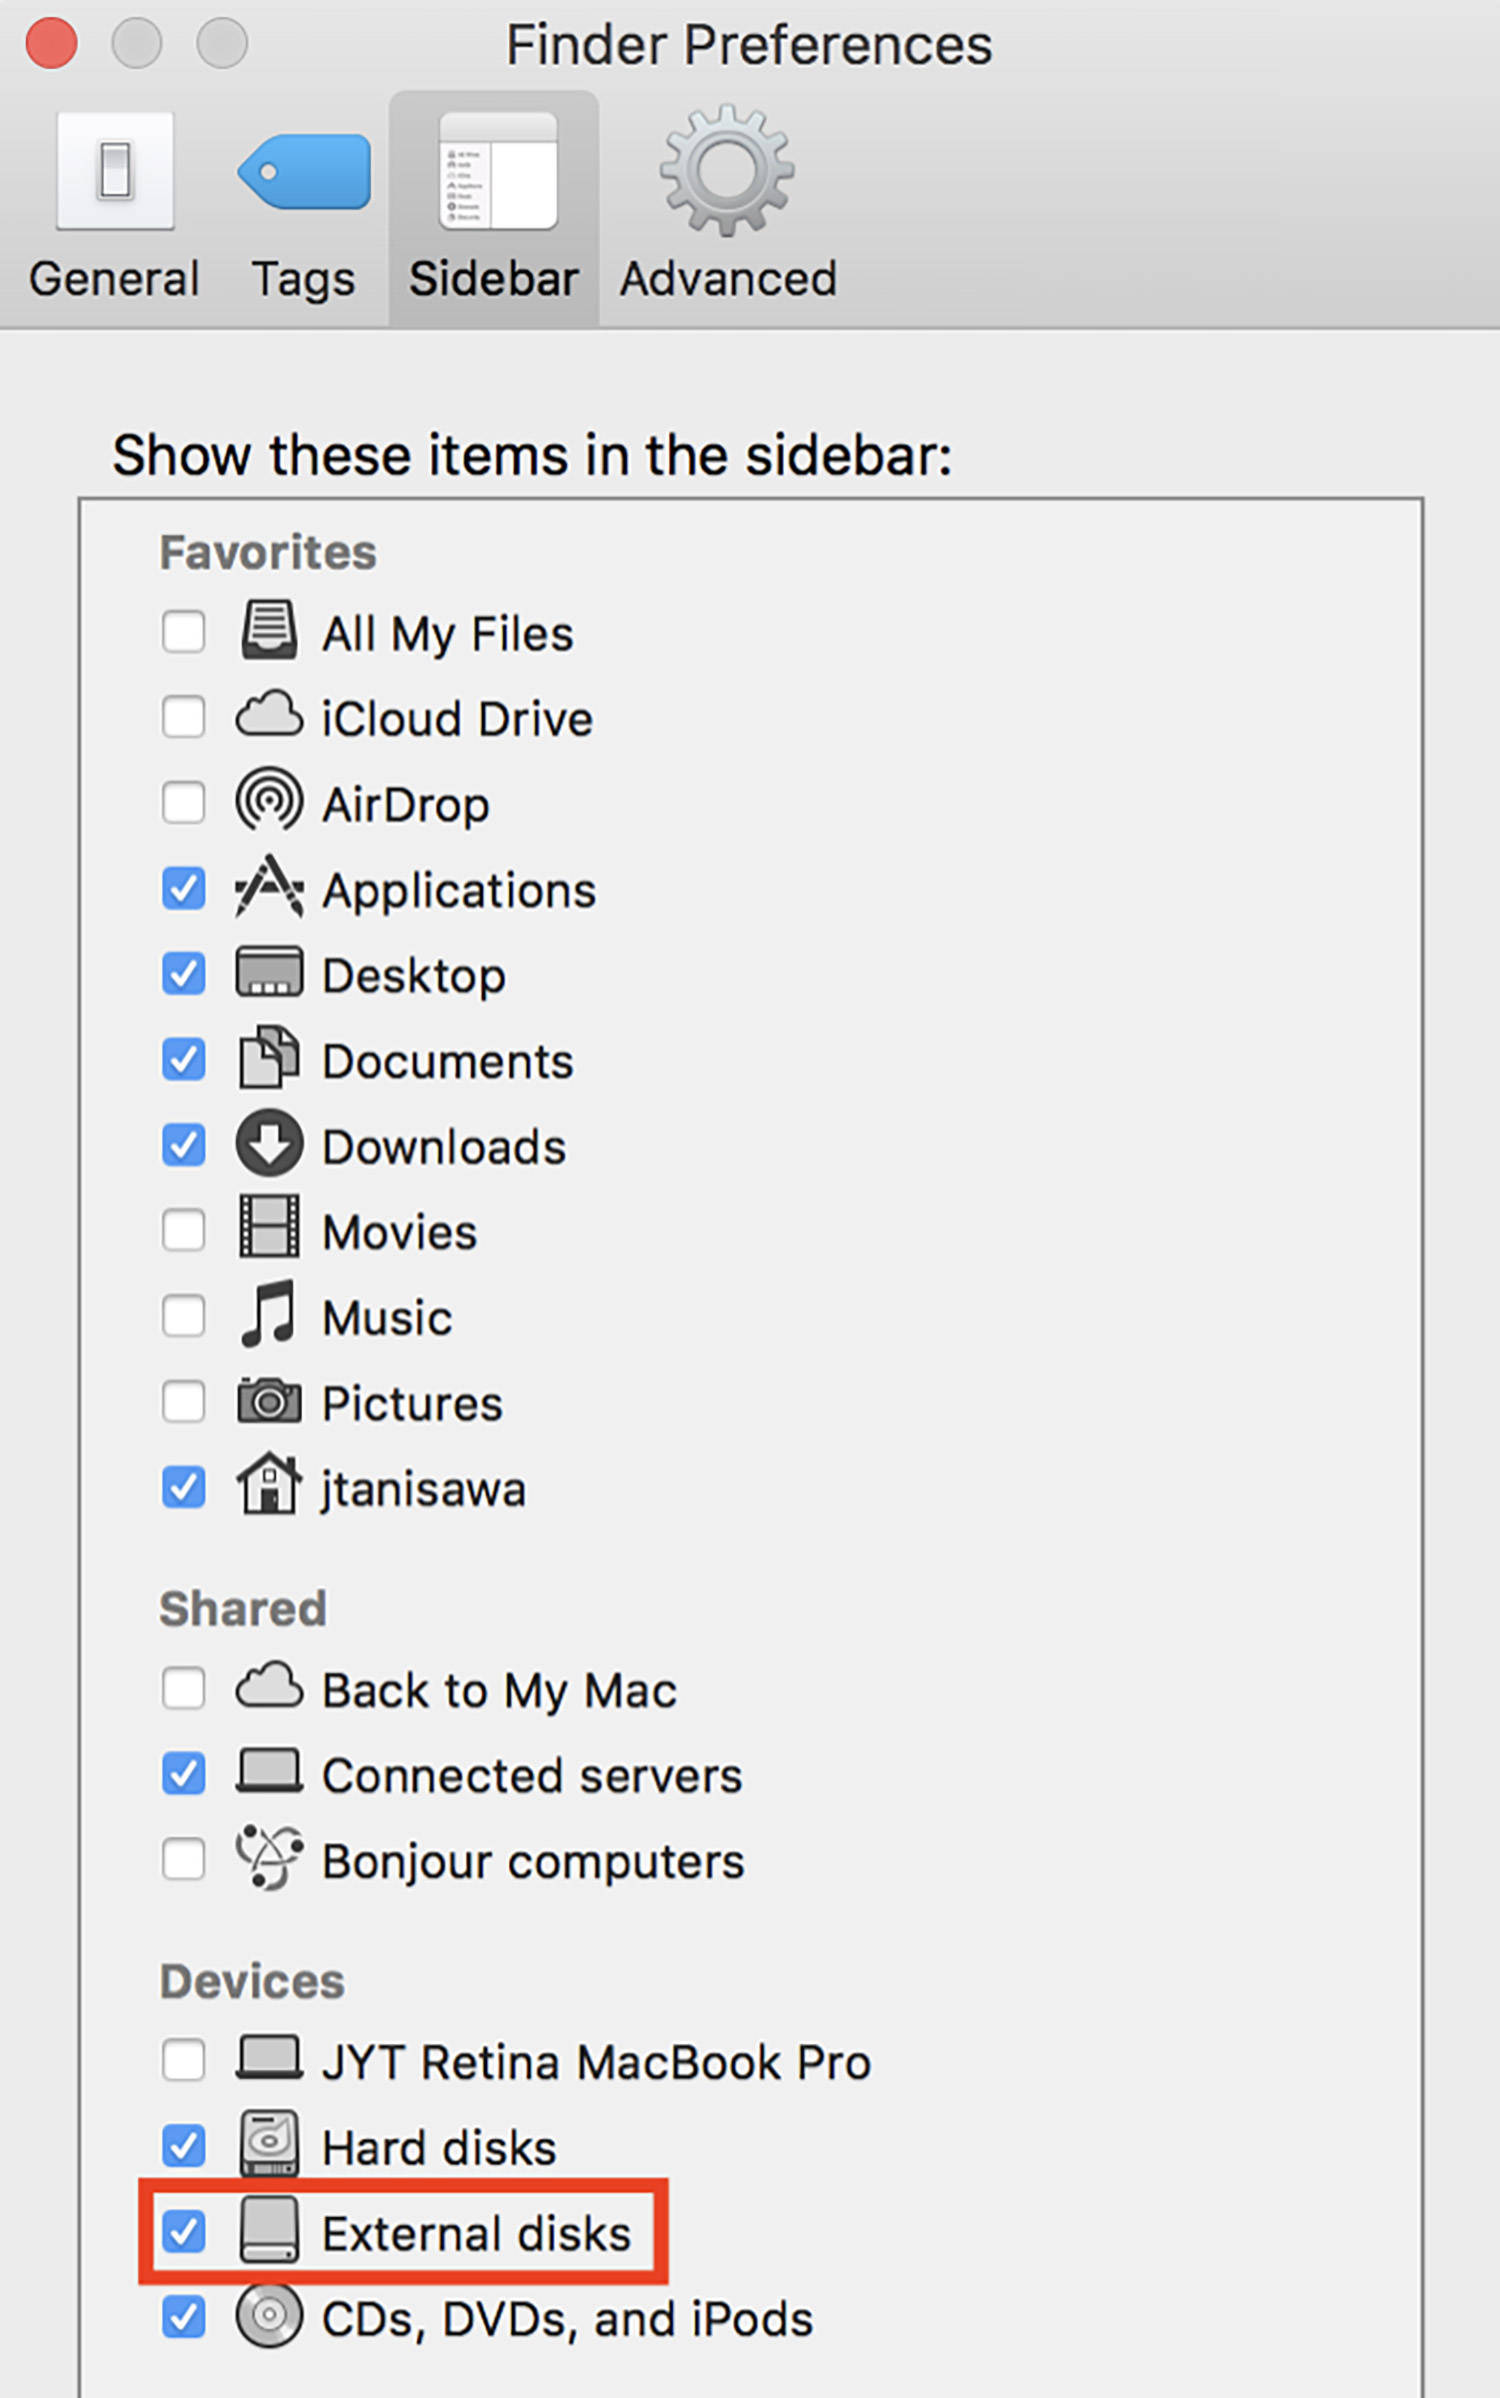The height and width of the screenshot is (2398, 1500).
Task: Click the Music note icon
Action: click(268, 1314)
